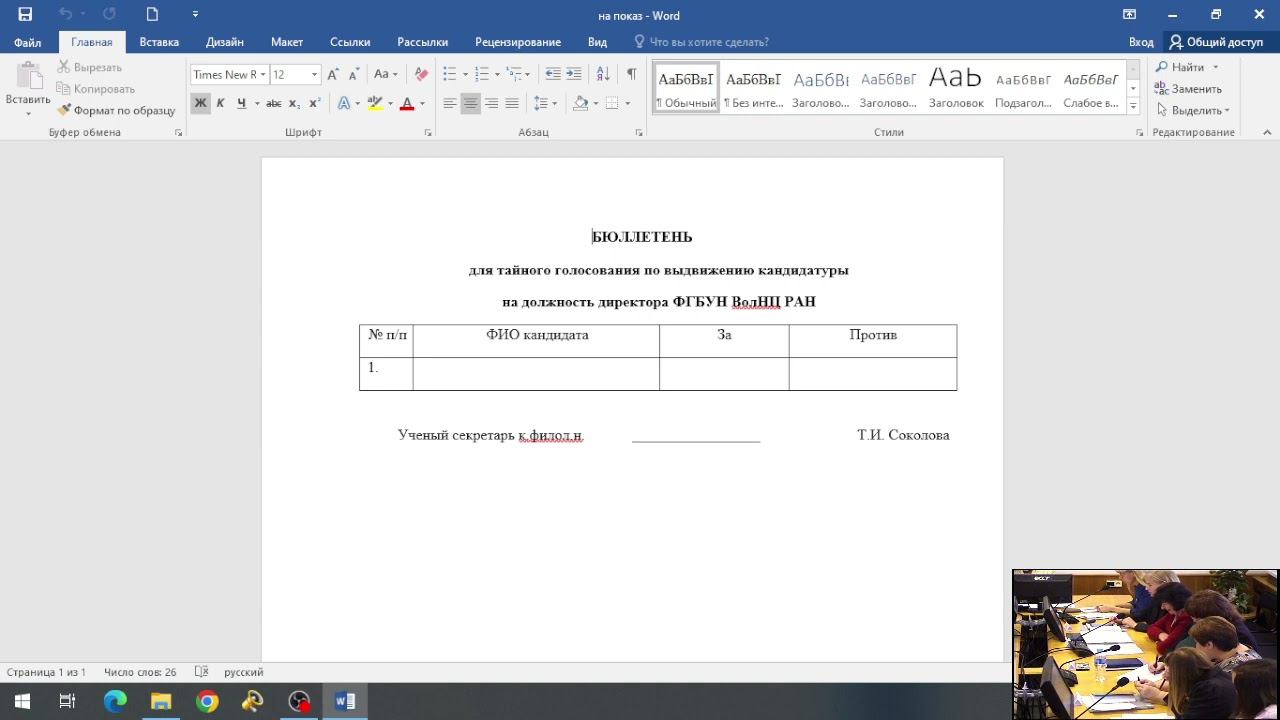Align text to the left
The width and height of the screenshot is (1280, 720).
[x=450, y=103]
